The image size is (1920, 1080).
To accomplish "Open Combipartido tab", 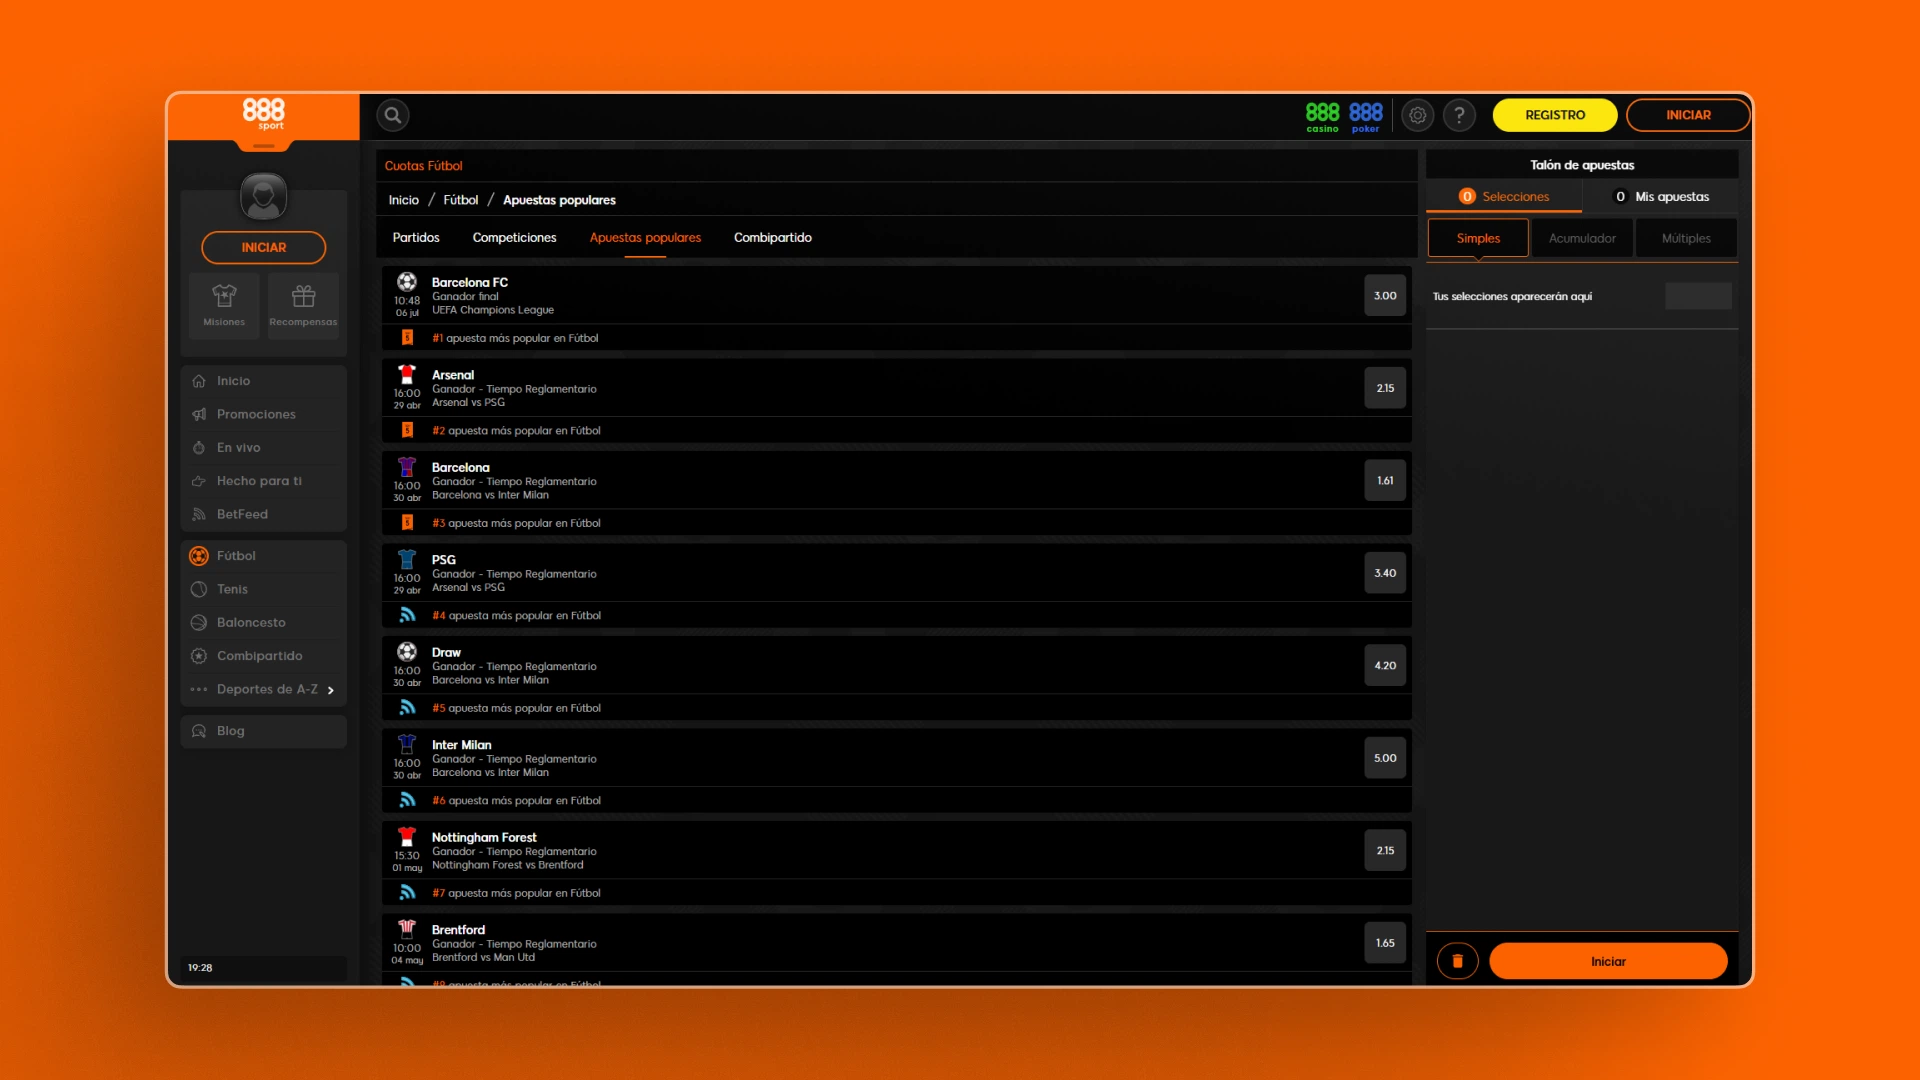I will point(773,238).
